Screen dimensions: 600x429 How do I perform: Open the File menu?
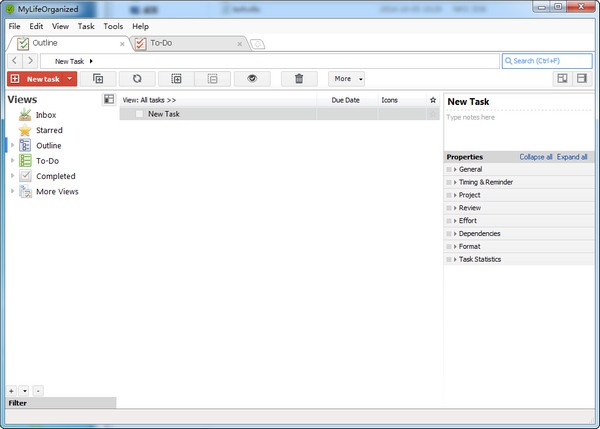pos(15,26)
